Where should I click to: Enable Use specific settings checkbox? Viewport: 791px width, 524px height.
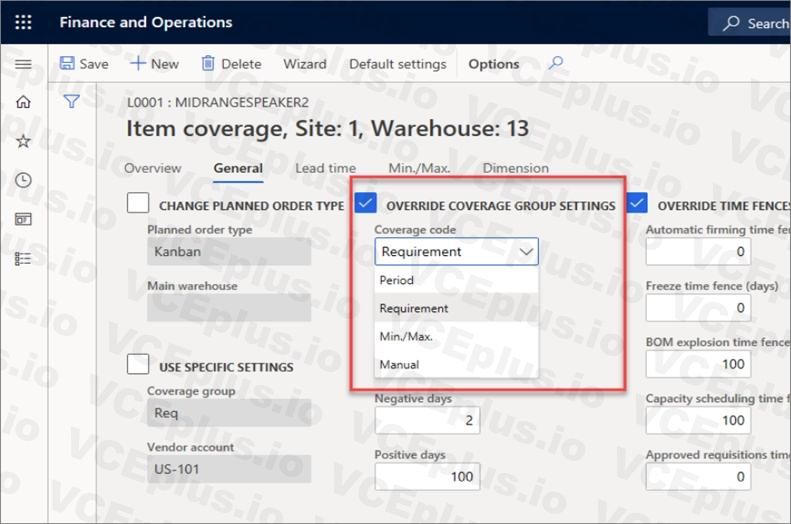pyautogui.click(x=138, y=364)
